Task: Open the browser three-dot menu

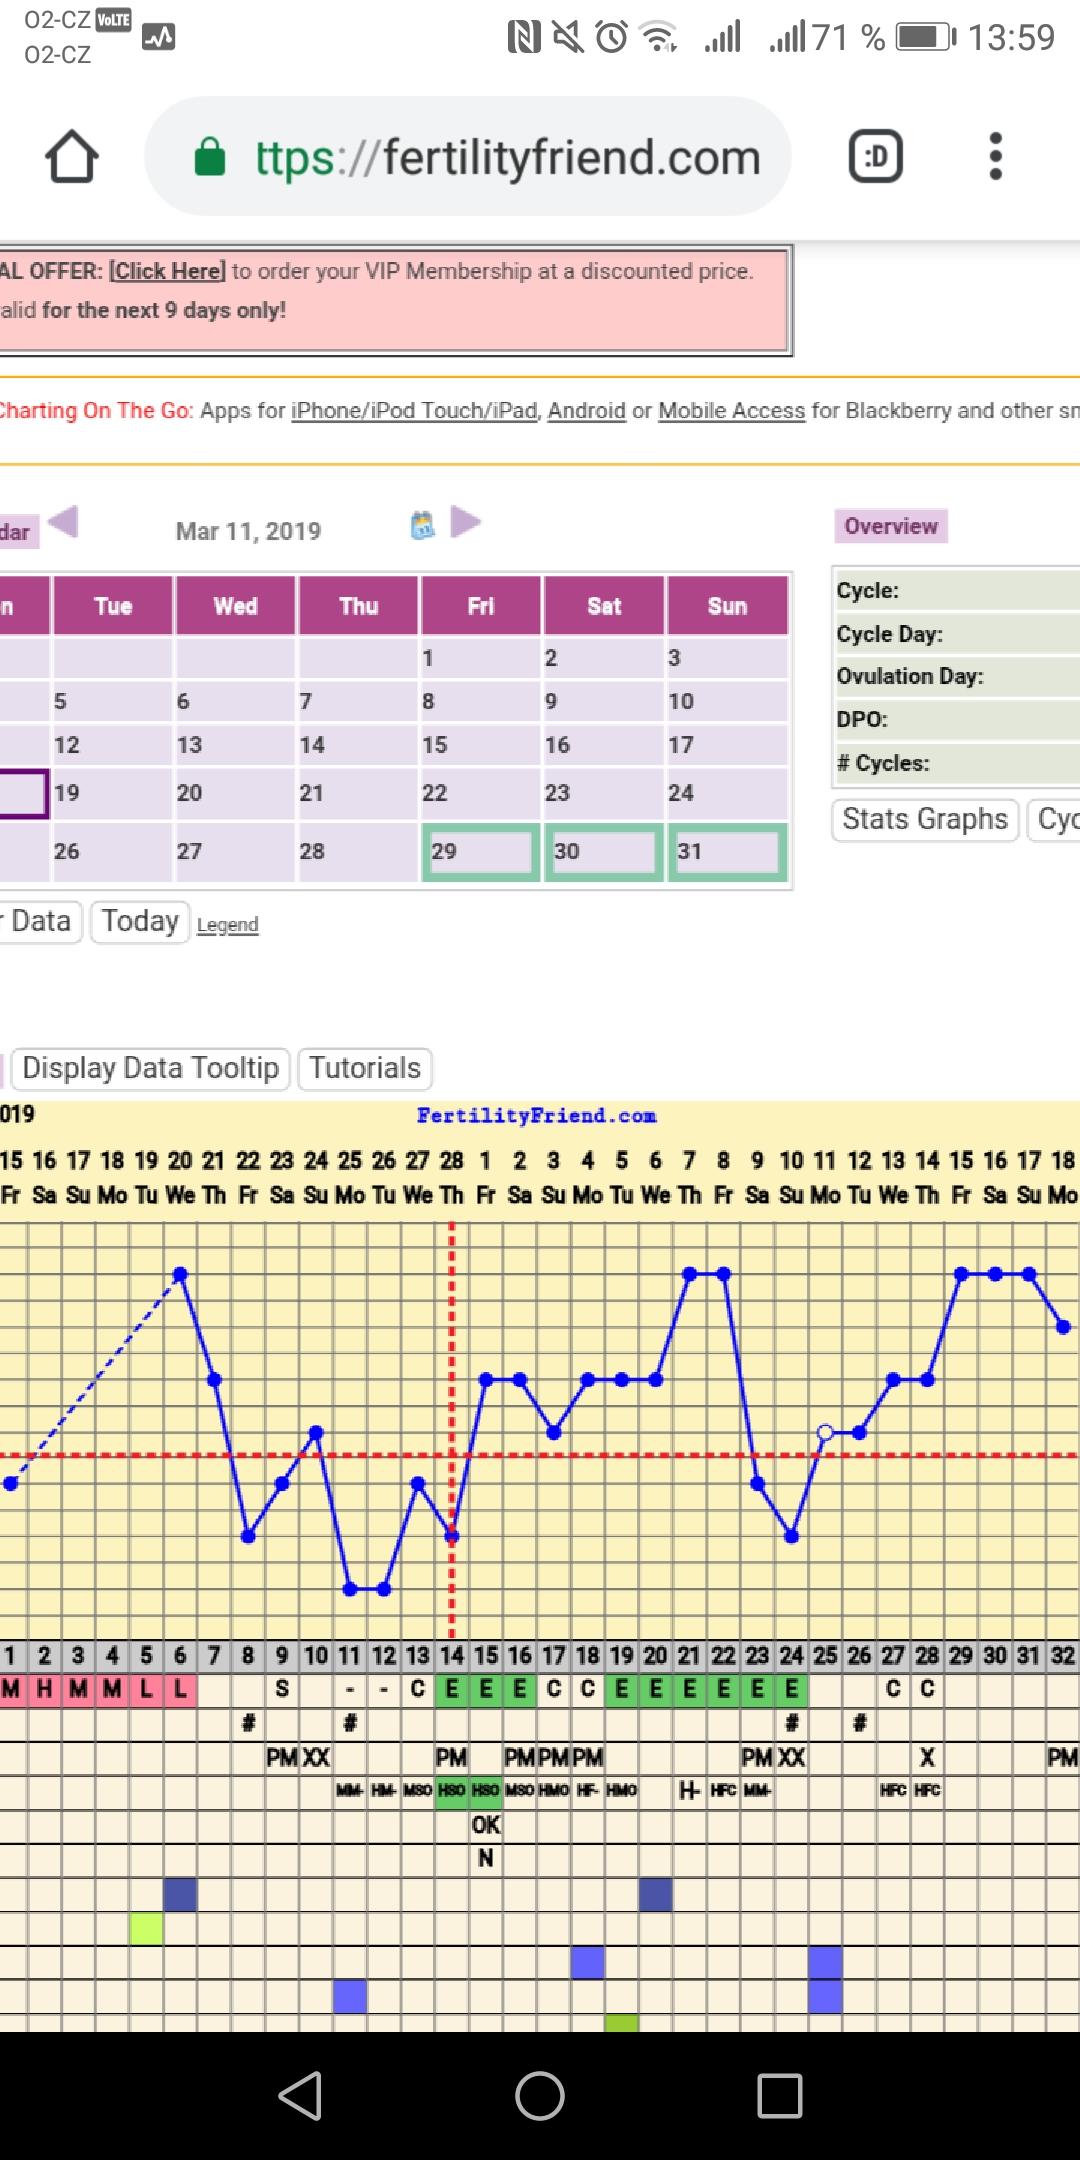Action: [x=994, y=157]
